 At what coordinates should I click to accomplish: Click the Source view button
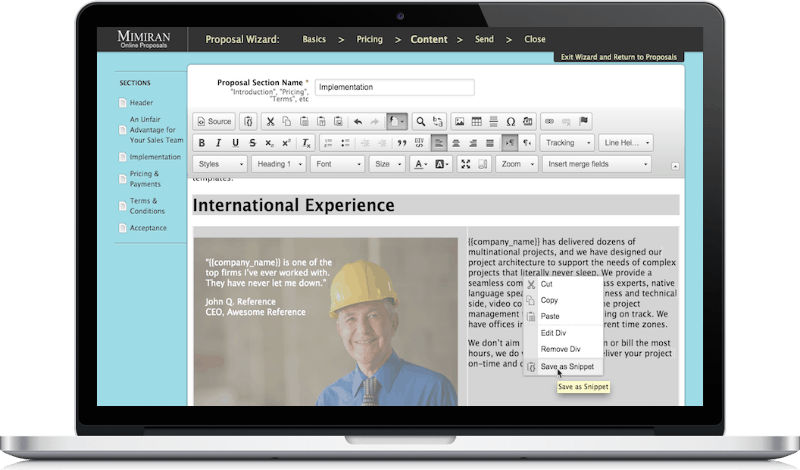[214, 121]
